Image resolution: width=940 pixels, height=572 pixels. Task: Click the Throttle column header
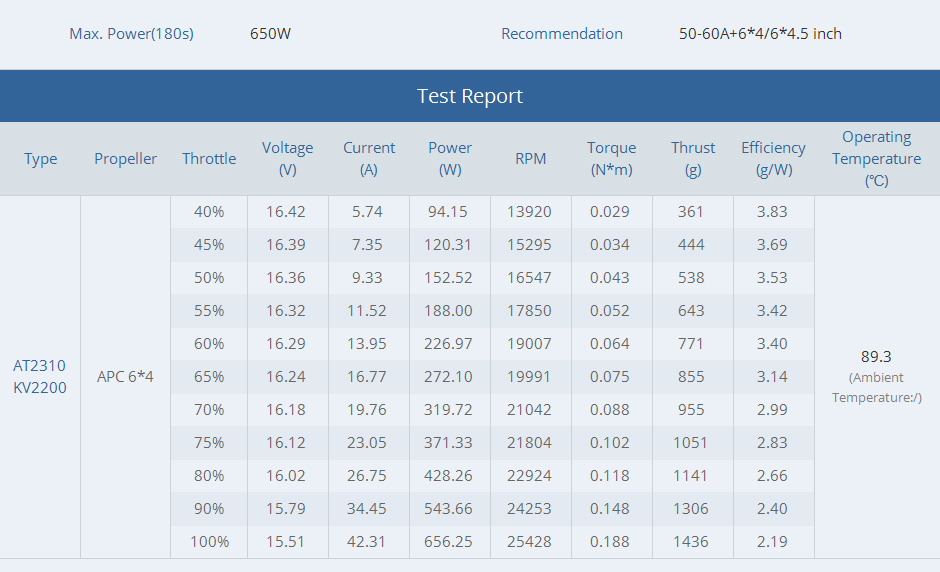tap(209, 159)
